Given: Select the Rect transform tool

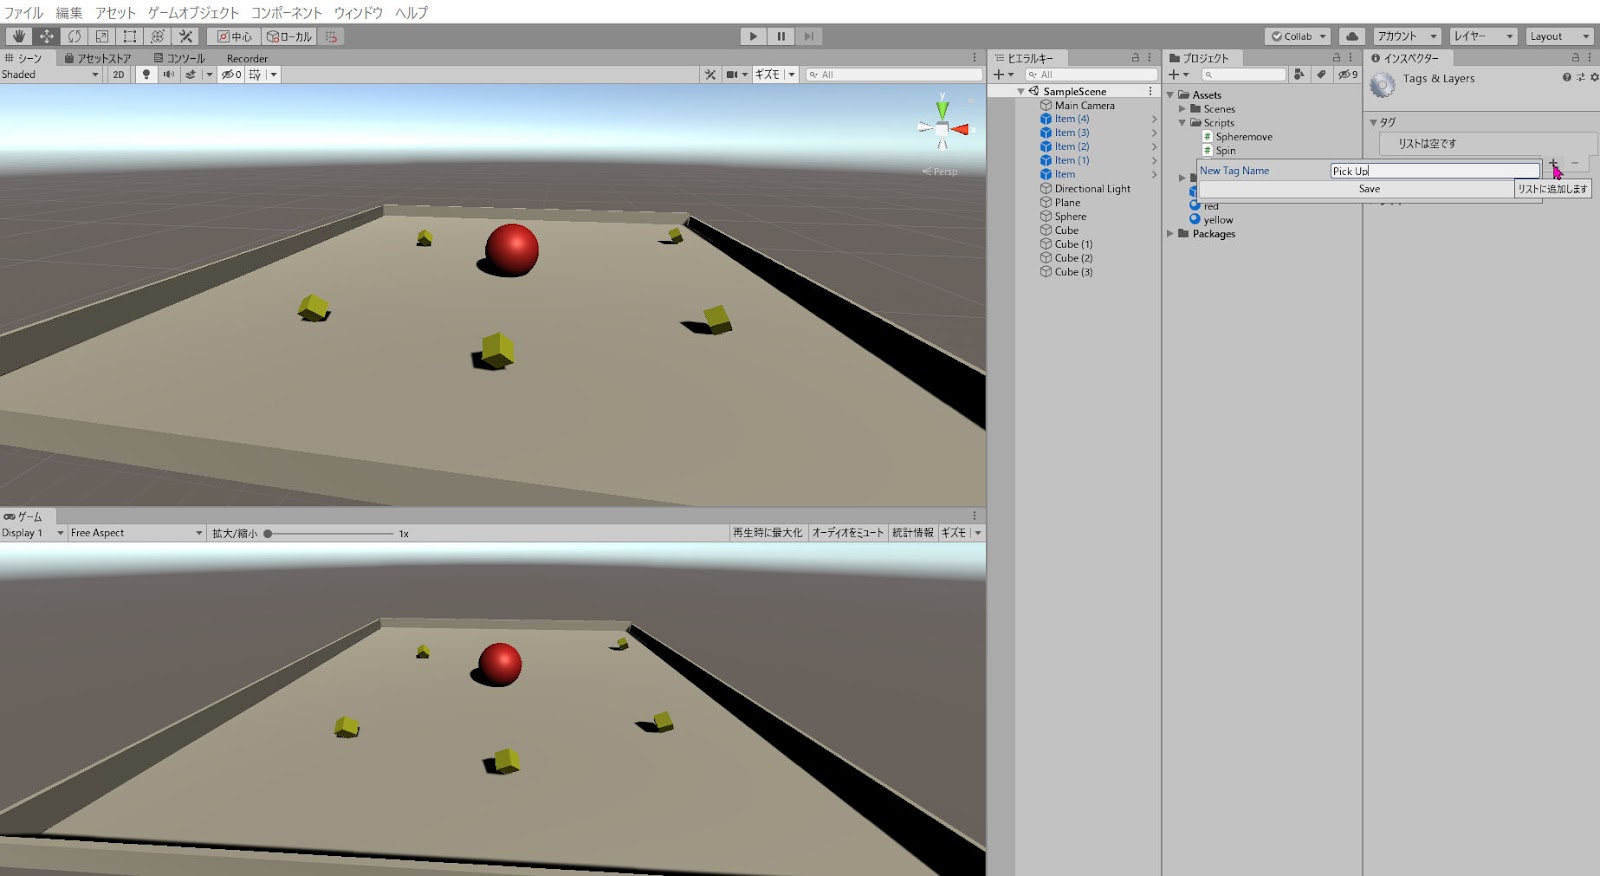Looking at the screenshot, I should click(x=130, y=36).
